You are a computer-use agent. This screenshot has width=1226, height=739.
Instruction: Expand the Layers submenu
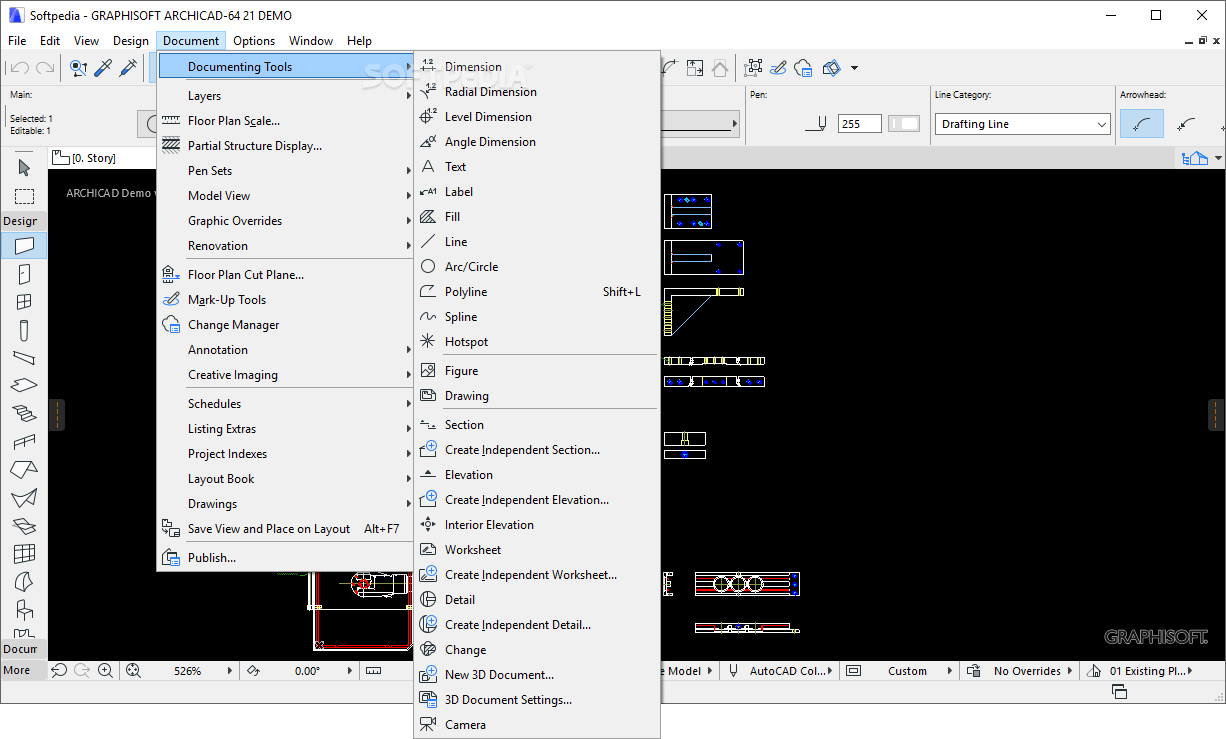click(285, 96)
